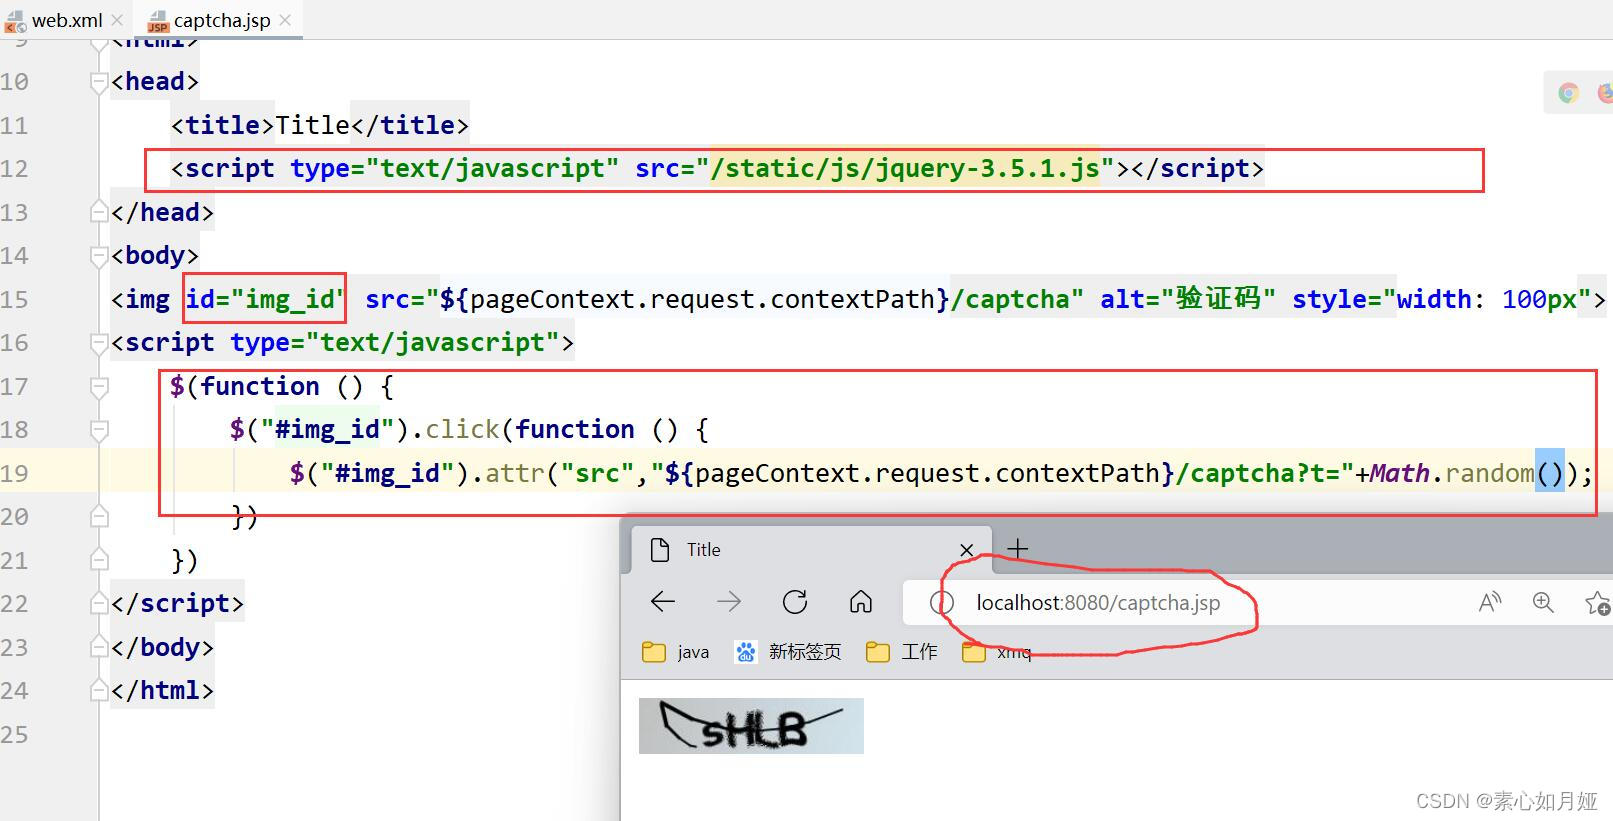Viewport: 1613px width, 821px height.
Task: Click the id="img_id" attribute on line 15
Action: point(265,299)
